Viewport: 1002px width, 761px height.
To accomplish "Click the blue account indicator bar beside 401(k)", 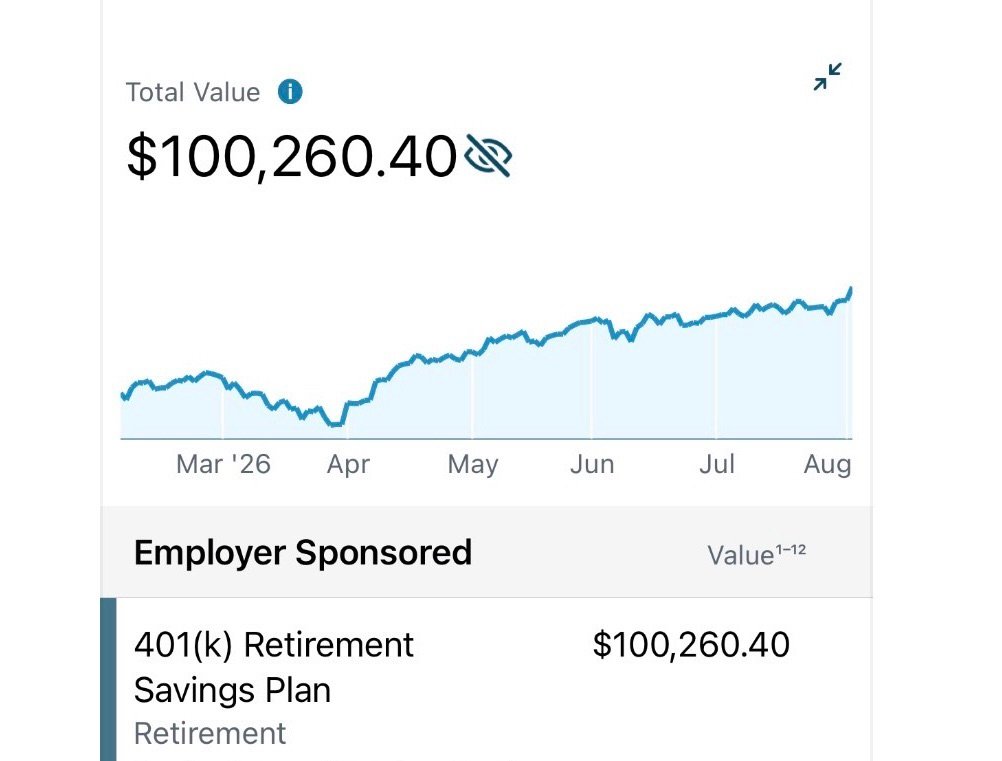I will (x=109, y=680).
